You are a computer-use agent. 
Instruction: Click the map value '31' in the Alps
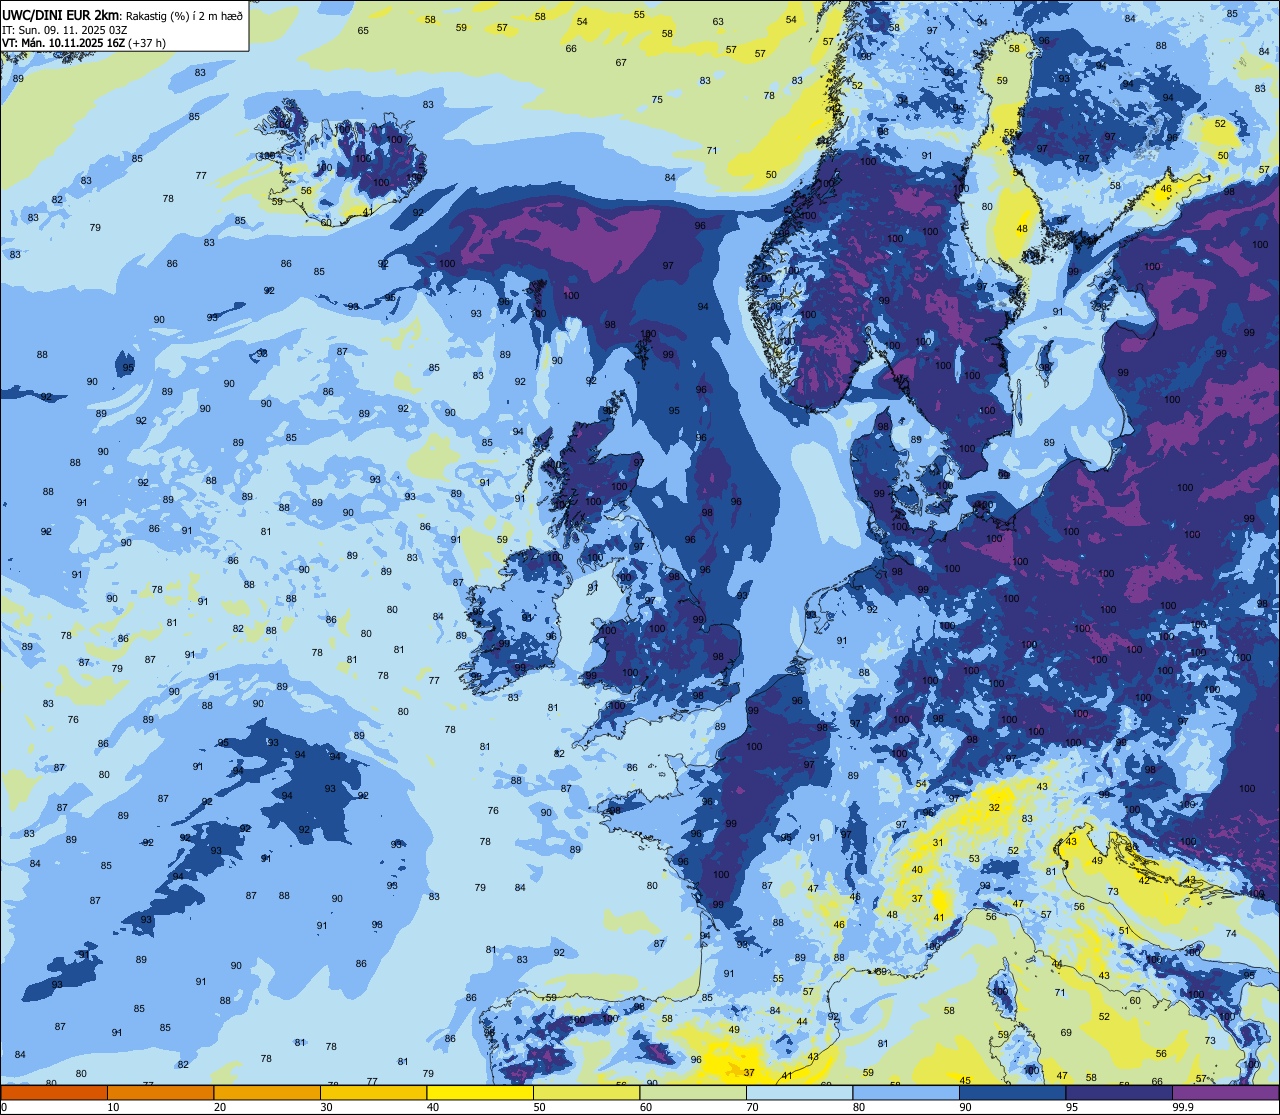(x=938, y=842)
